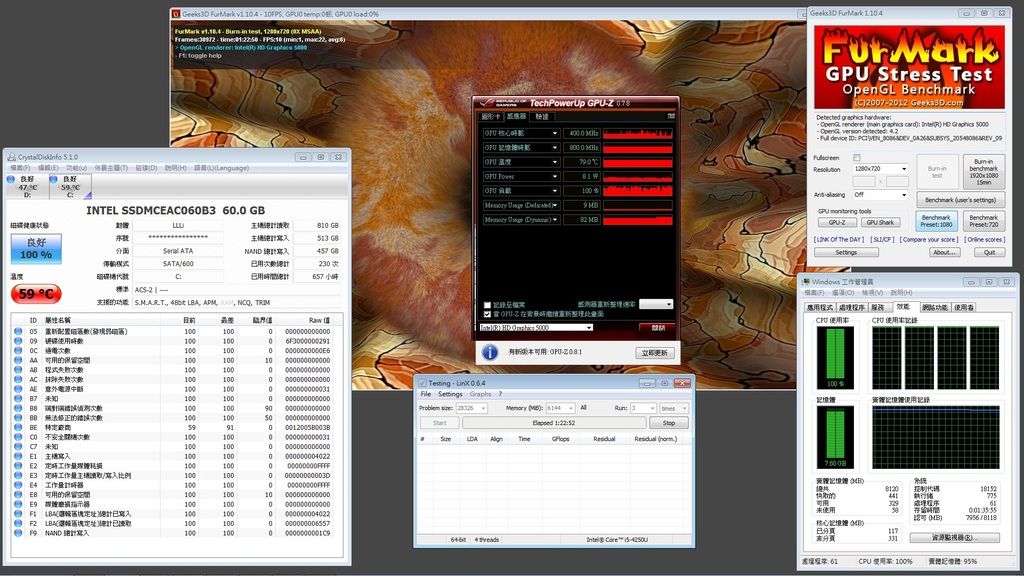Toggle the log to file checkbox in GPU-Z
The height and width of the screenshot is (576, 1024).
487,305
